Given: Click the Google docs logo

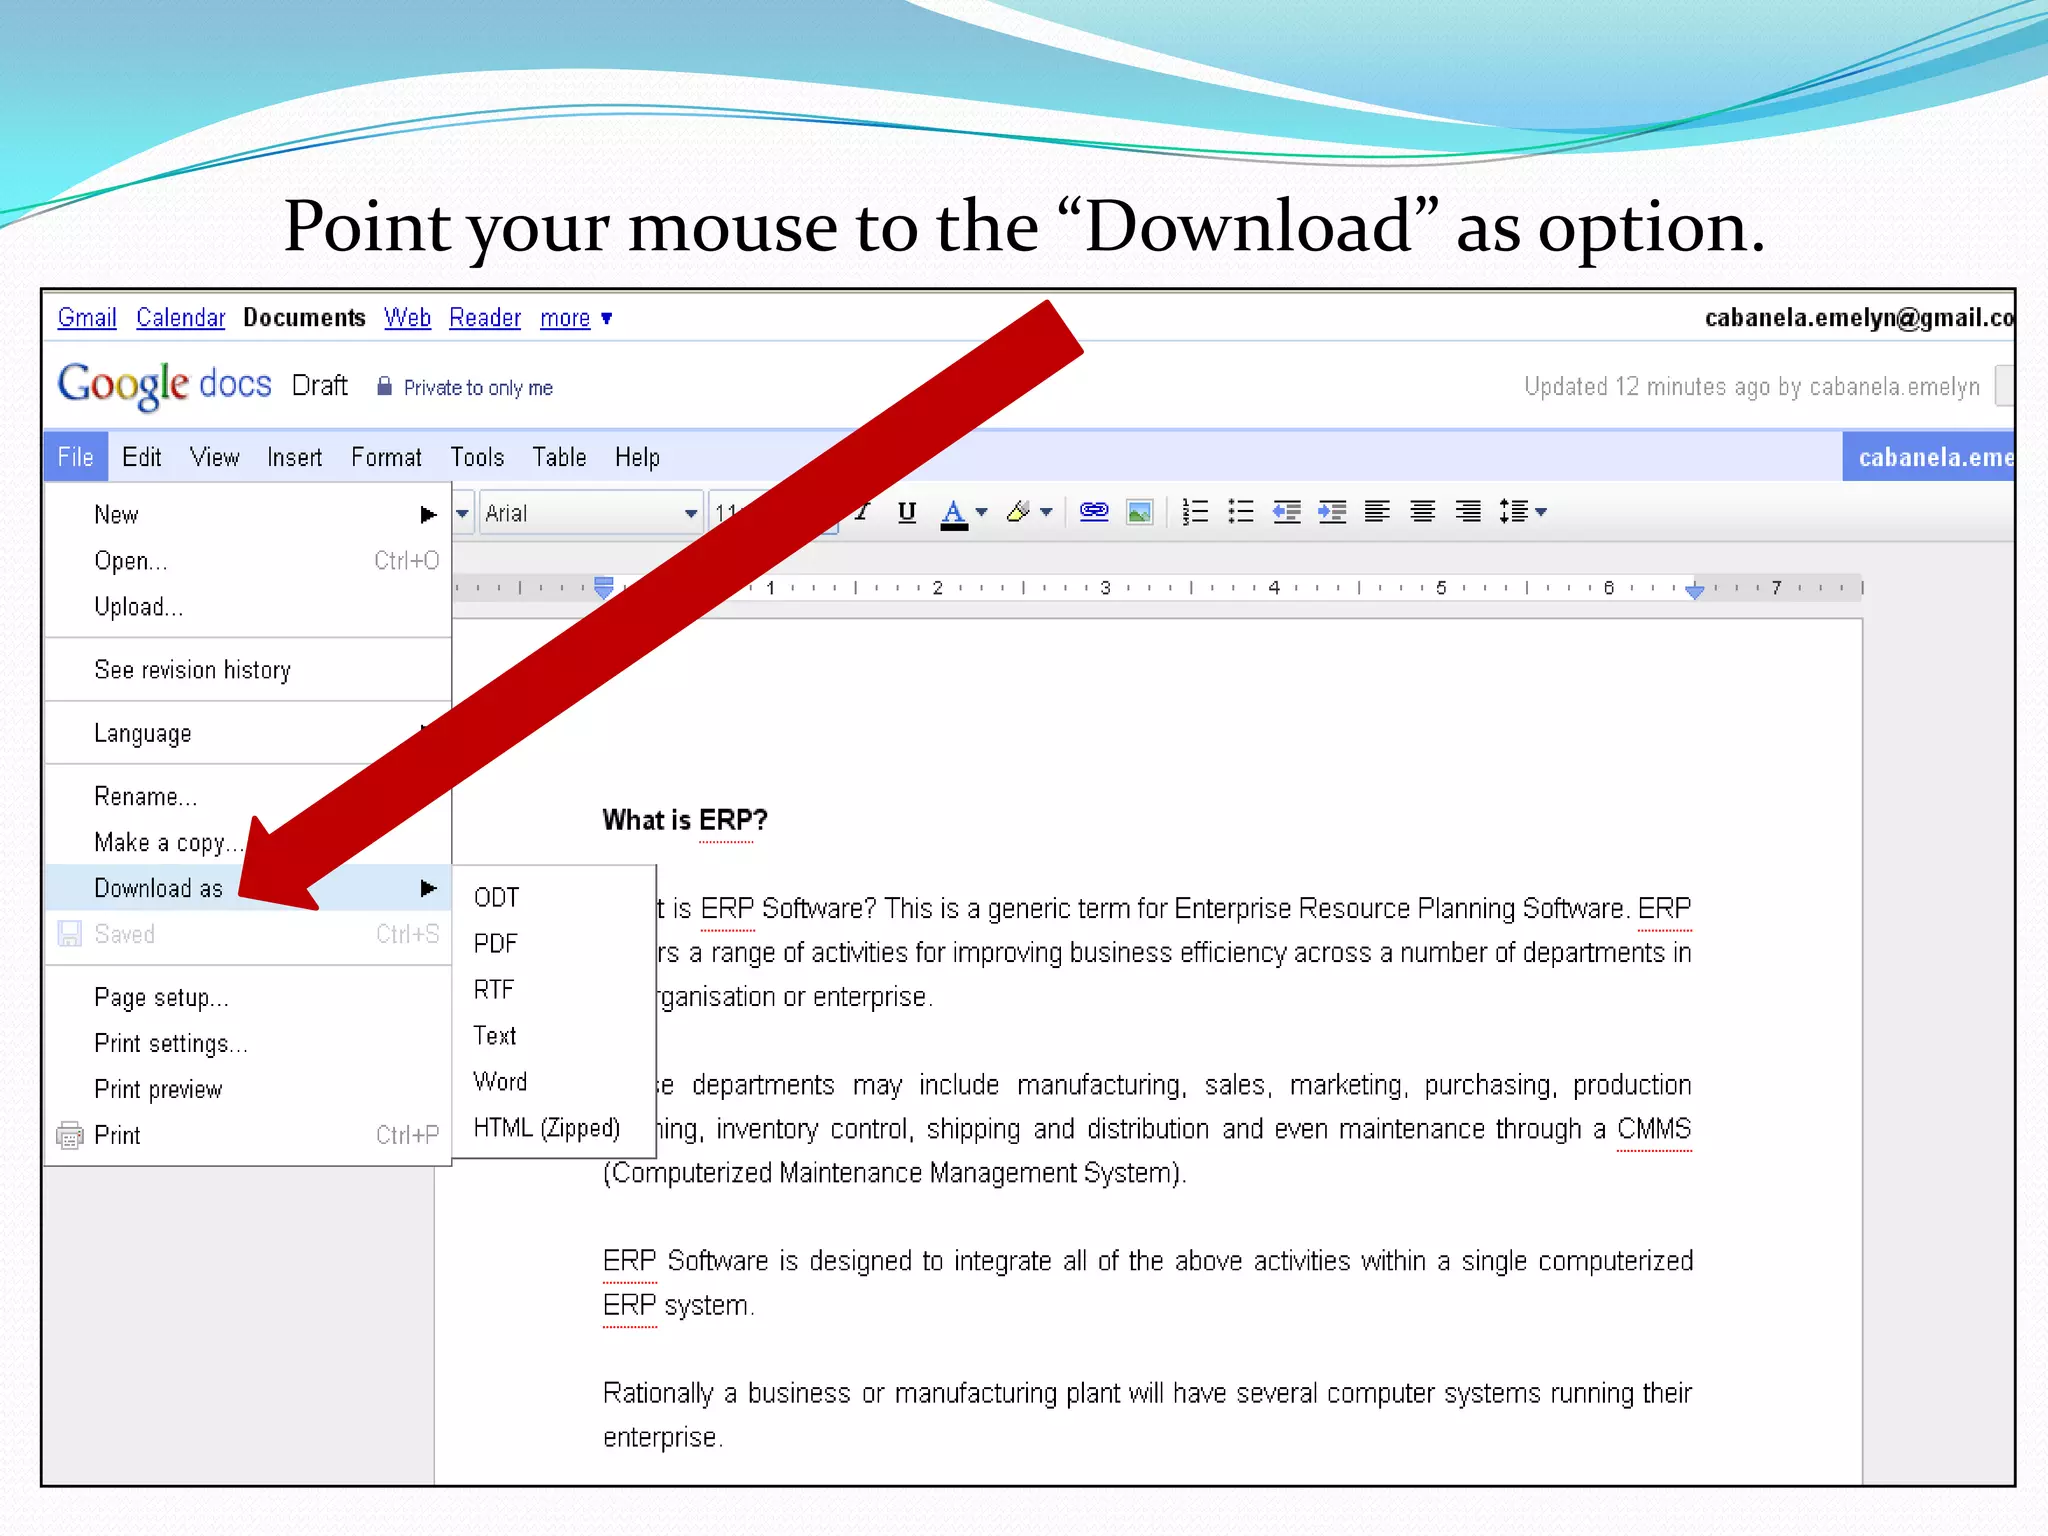Looking at the screenshot, I should tap(164, 385).
